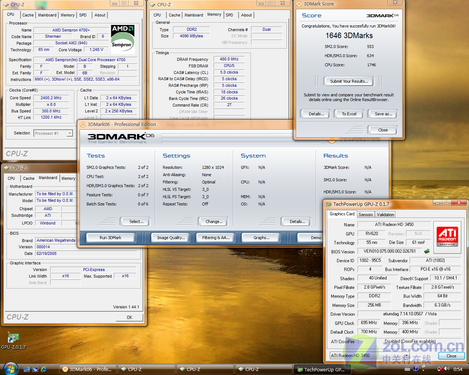Screen dimensions: 469x375
Task: Open Image Quality options in 3DMark06
Action: (170, 238)
